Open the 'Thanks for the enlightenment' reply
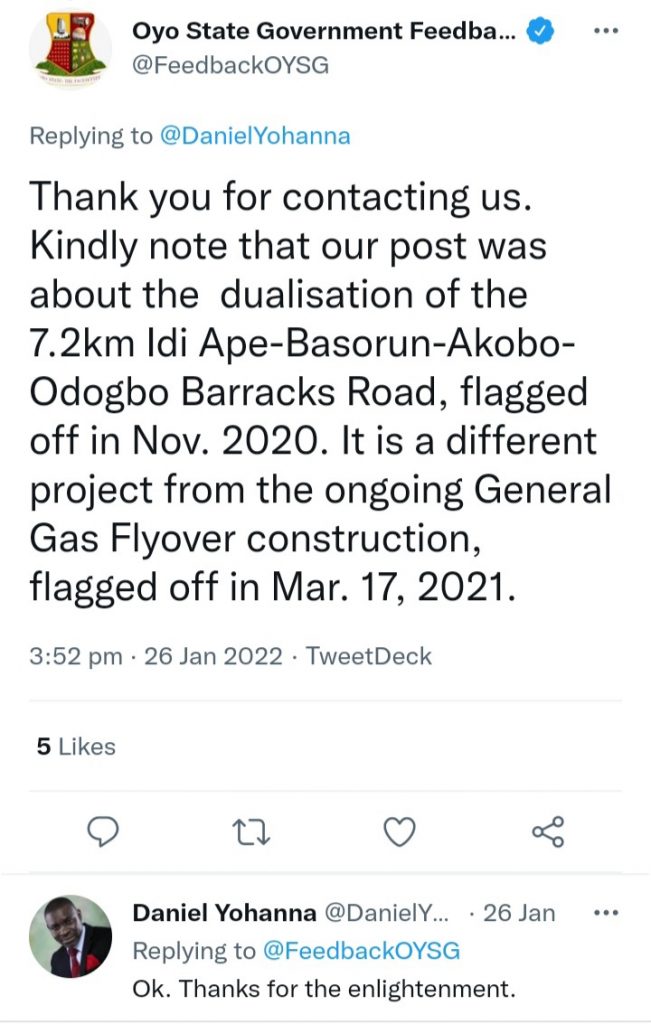Viewport: 651px width, 1024px height. tap(324, 989)
